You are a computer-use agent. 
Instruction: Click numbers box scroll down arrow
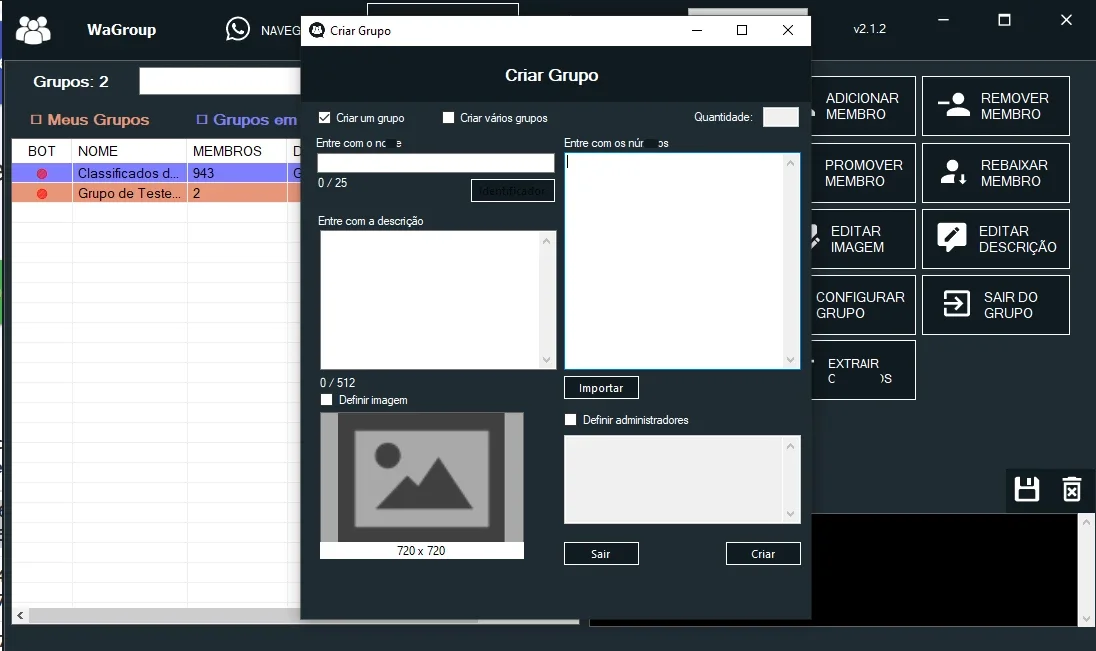click(x=791, y=360)
